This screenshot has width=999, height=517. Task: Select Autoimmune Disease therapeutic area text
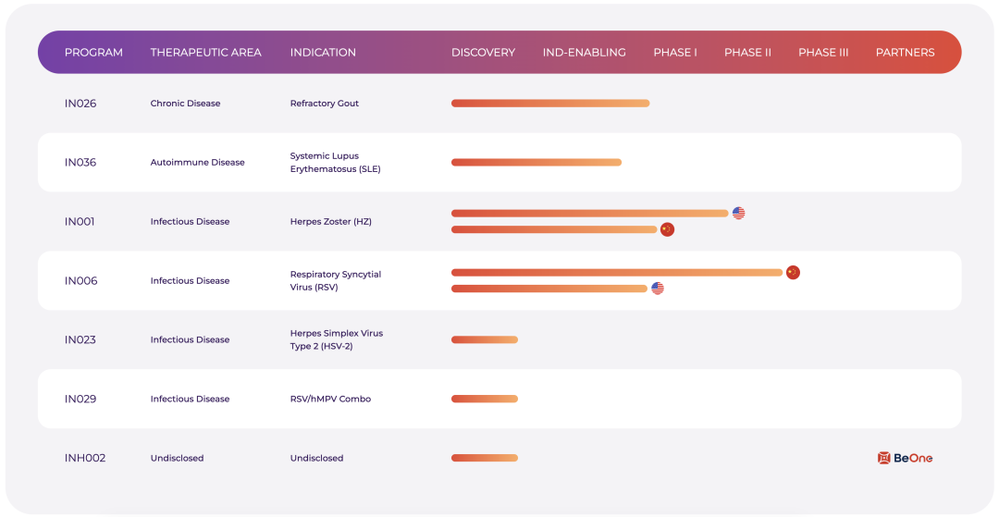197,162
